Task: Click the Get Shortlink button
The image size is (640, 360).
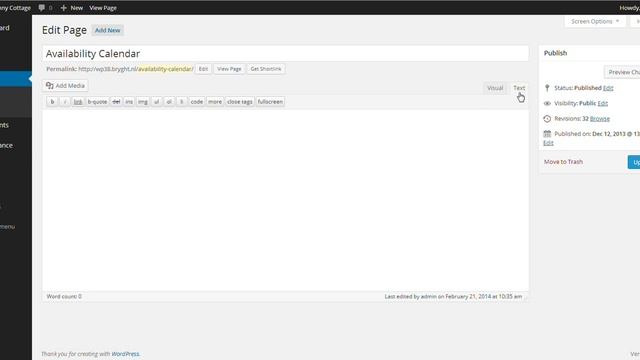Action: tap(266, 69)
